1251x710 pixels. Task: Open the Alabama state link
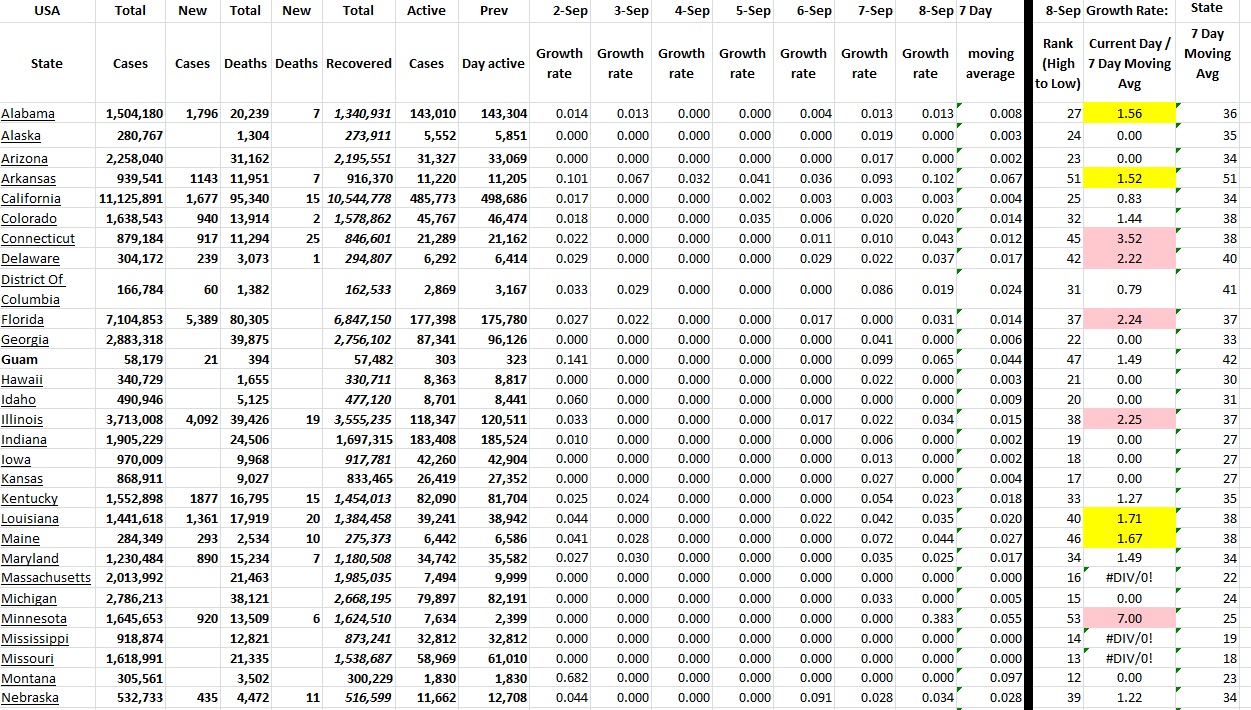click(x=28, y=114)
